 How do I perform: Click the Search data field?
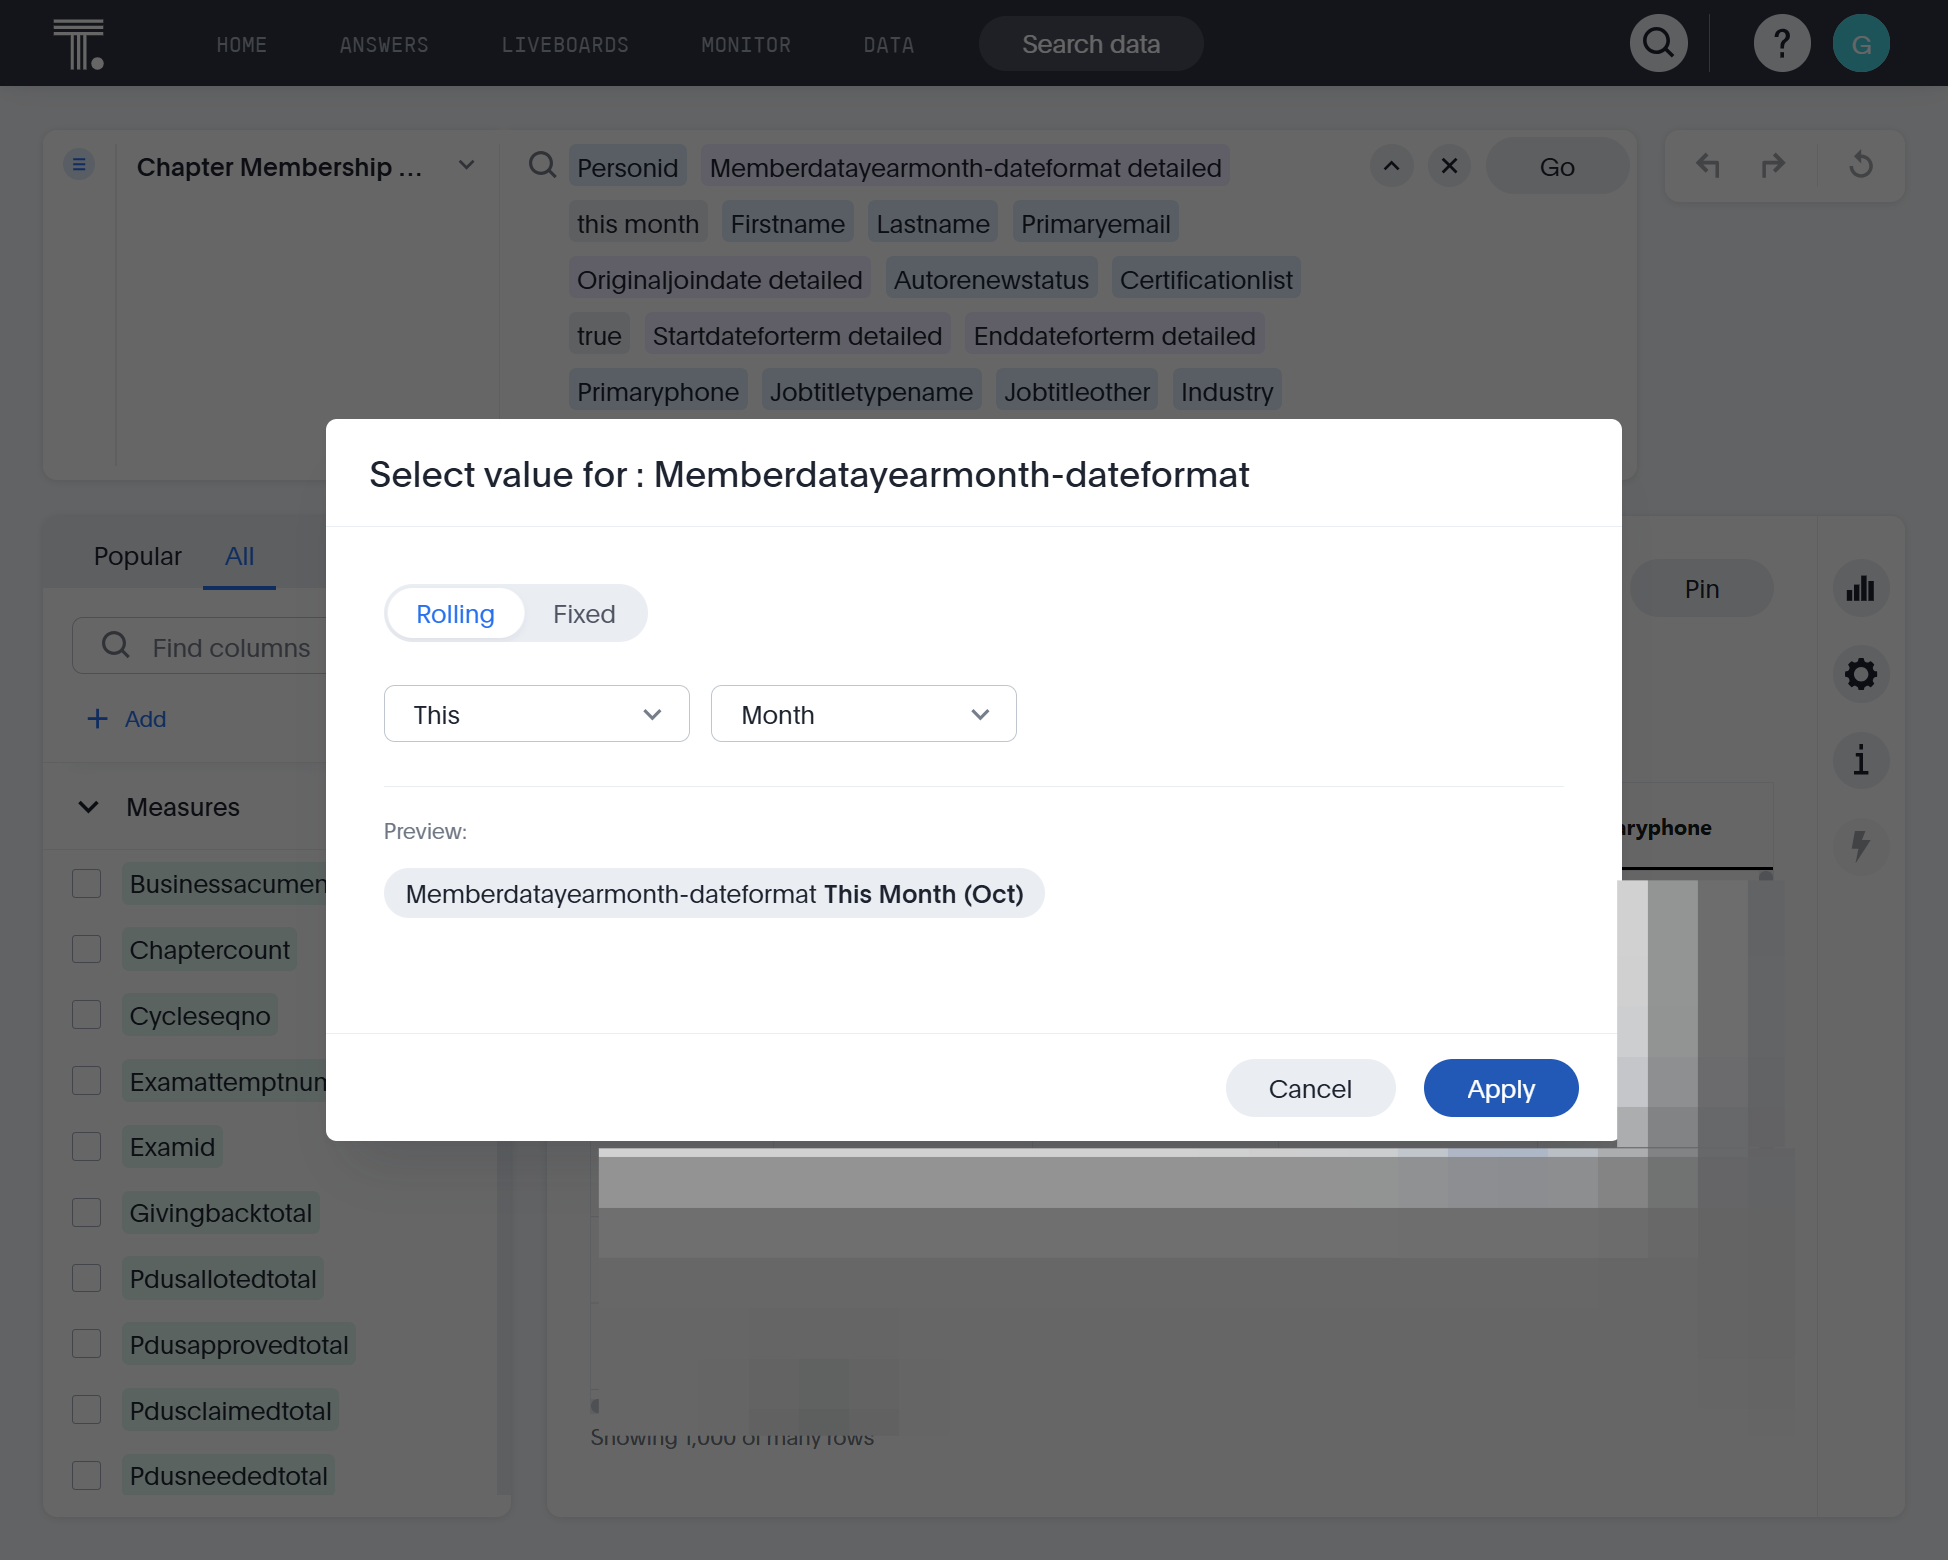[x=1091, y=44]
